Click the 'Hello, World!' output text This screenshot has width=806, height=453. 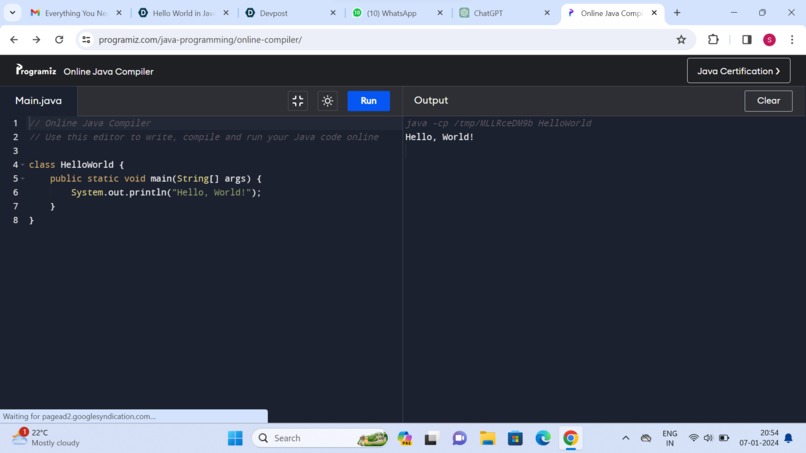coord(439,137)
